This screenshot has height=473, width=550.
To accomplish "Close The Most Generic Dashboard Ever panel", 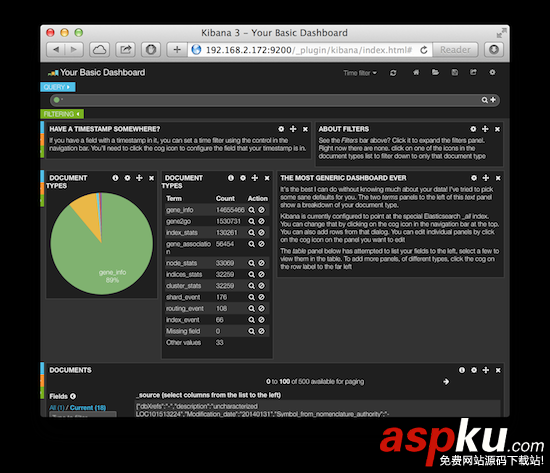I will coord(498,178).
